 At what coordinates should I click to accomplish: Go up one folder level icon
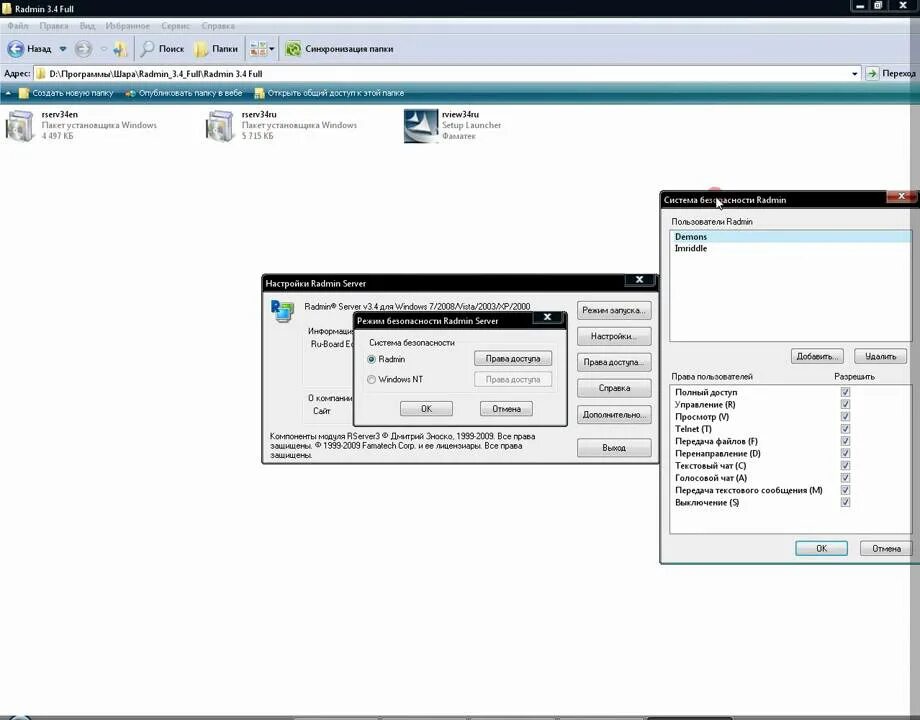coord(120,49)
